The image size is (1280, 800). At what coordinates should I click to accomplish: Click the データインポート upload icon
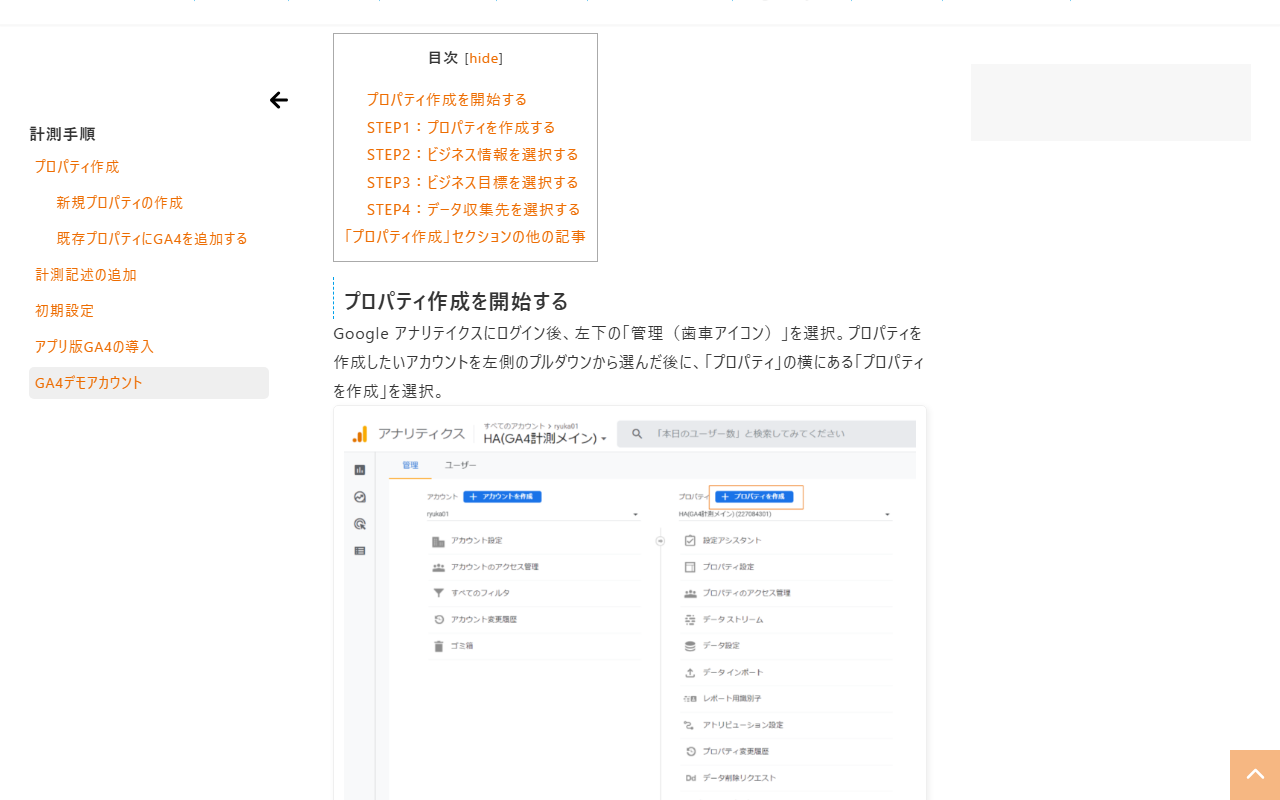pos(690,672)
